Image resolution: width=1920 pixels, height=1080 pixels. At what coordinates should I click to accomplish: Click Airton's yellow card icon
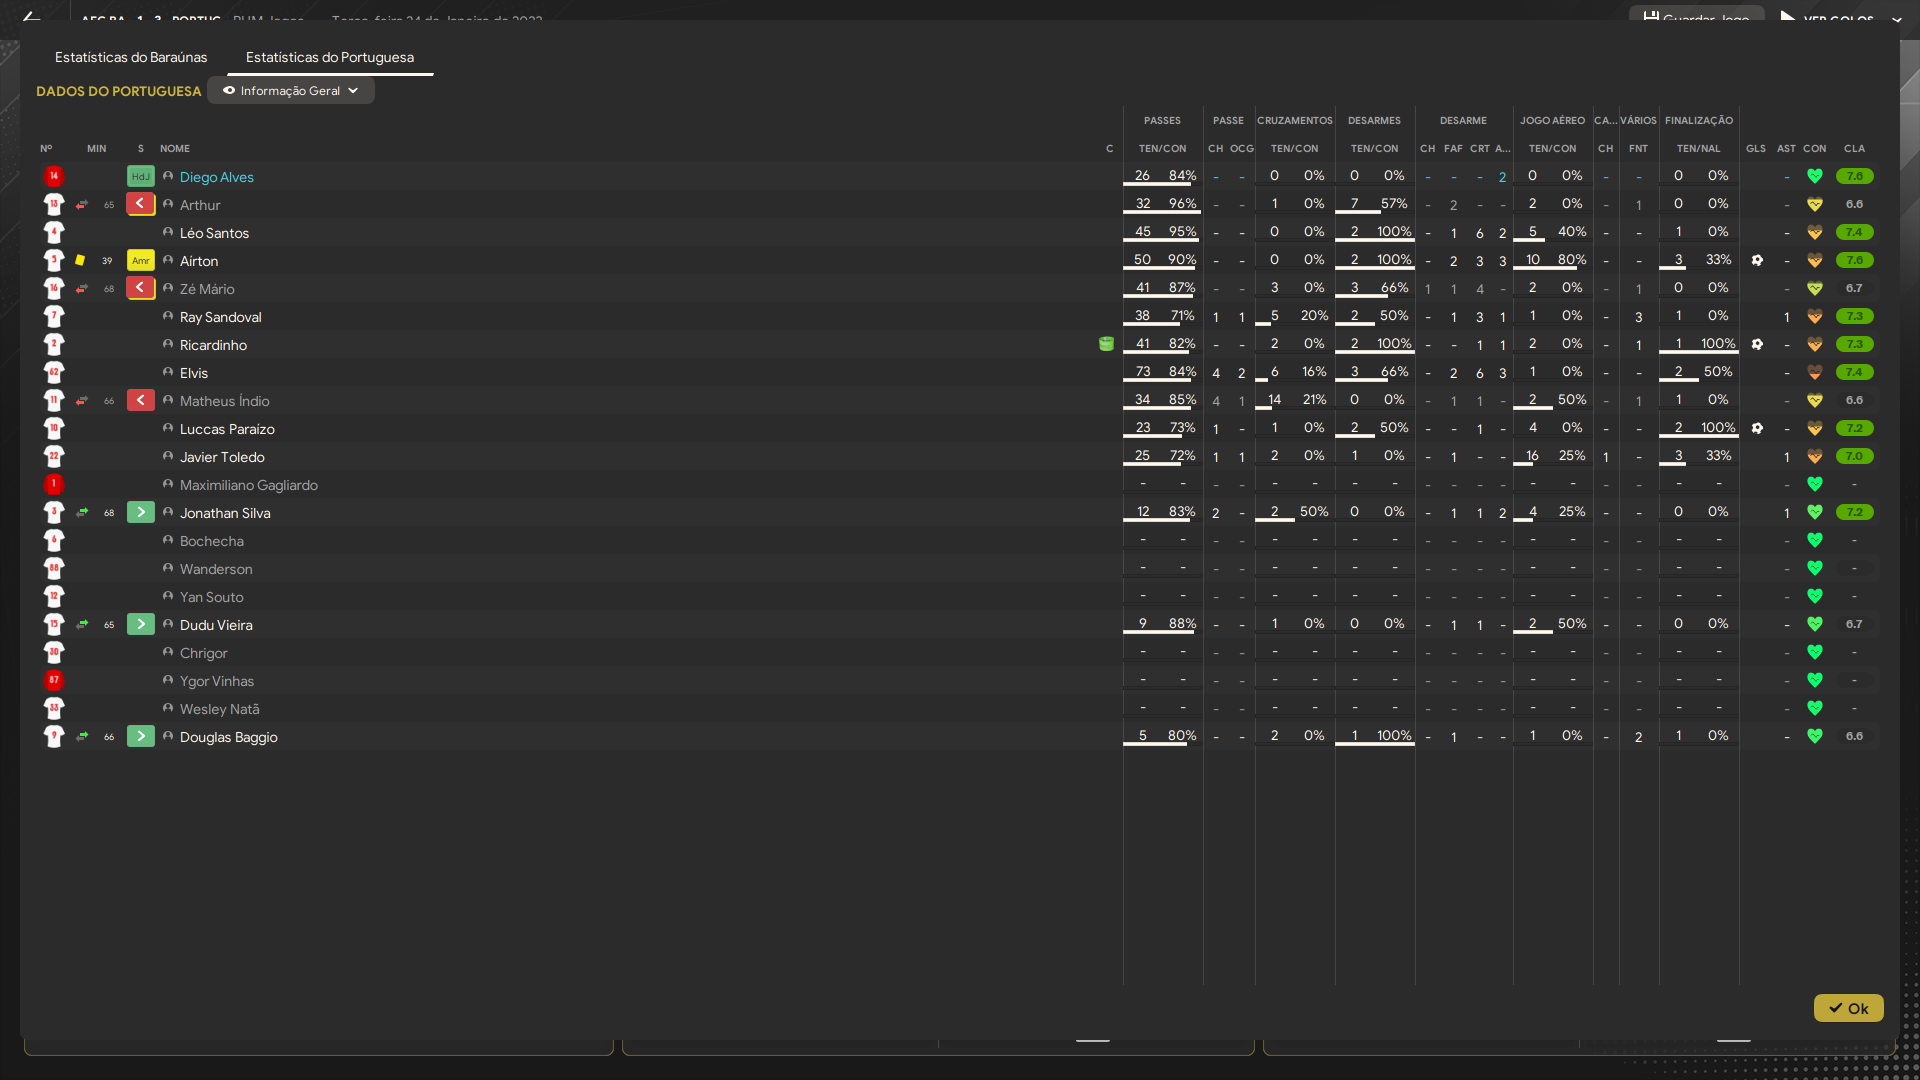click(x=80, y=260)
